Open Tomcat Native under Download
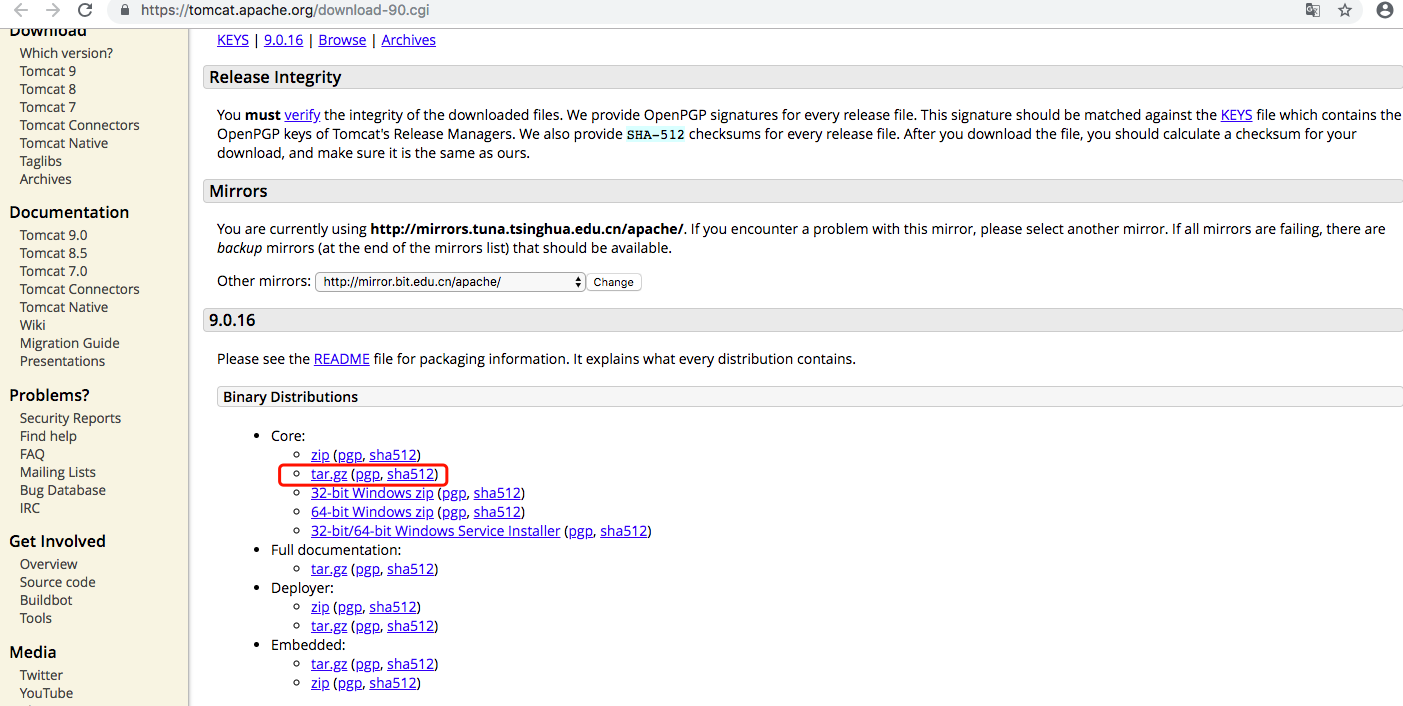The width and height of the screenshot is (1403, 706). [64, 143]
